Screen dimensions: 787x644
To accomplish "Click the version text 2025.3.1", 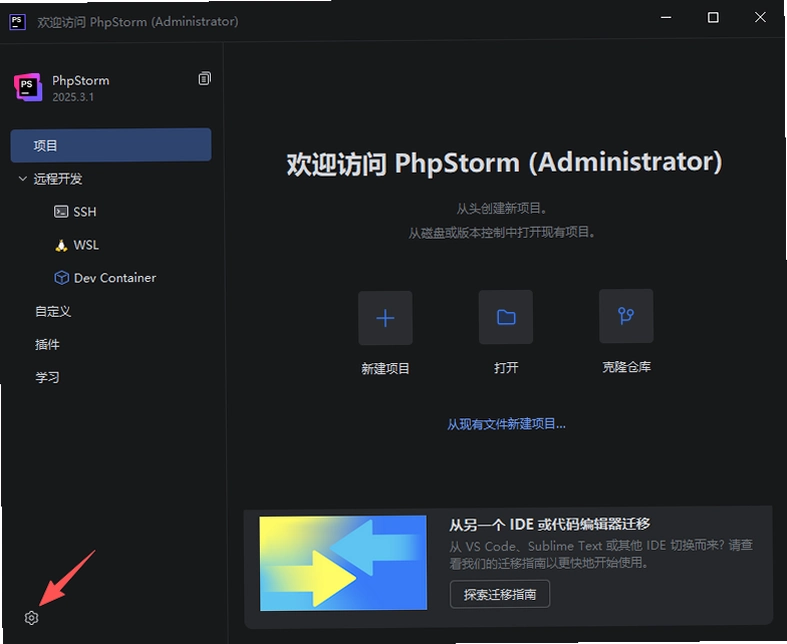I will pos(73,97).
